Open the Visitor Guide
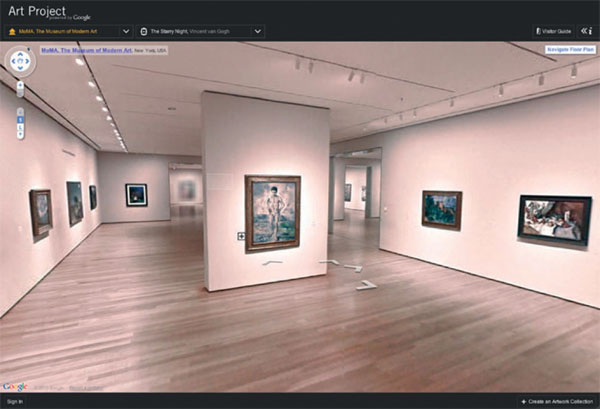 pos(553,31)
